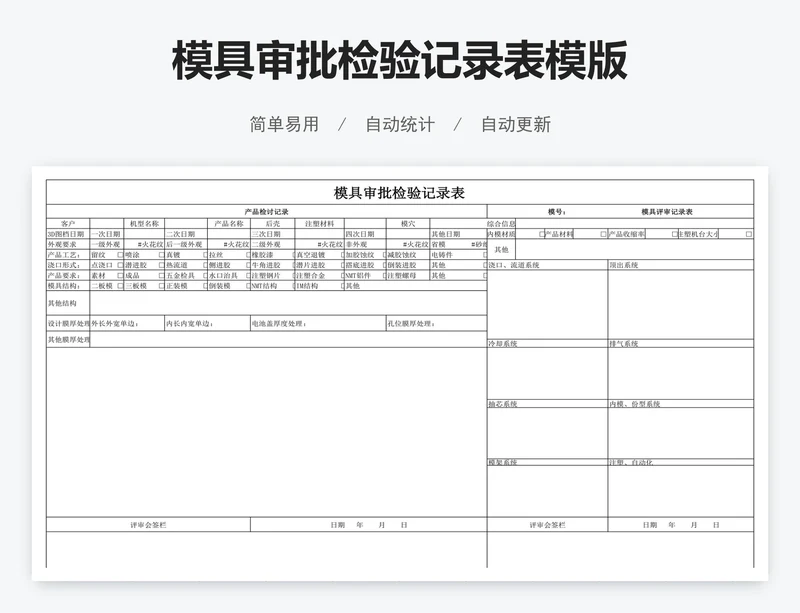Tick the 二板模 checkbox
The height and width of the screenshot is (613, 800).
coord(120,286)
